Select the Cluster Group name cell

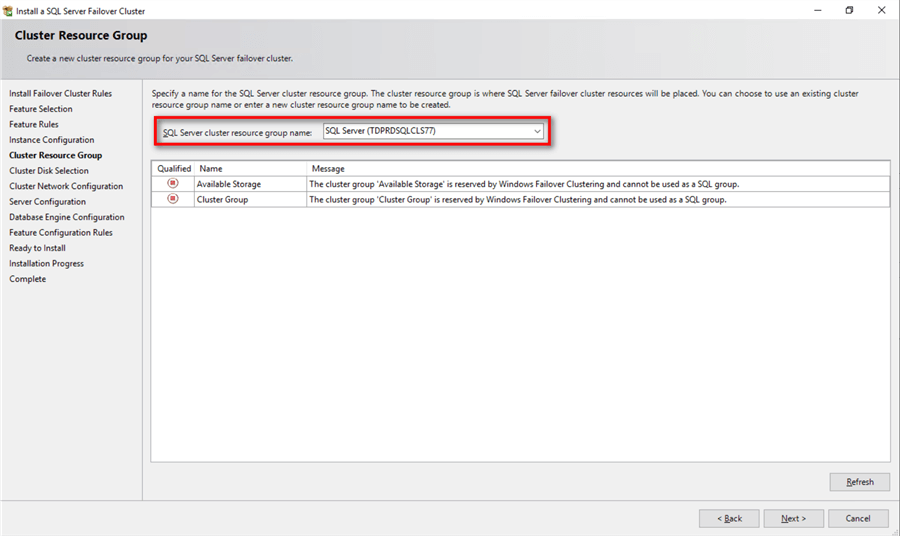click(250, 200)
